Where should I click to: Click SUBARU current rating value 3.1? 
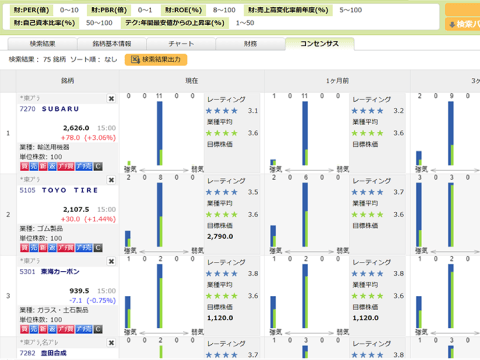point(253,111)
